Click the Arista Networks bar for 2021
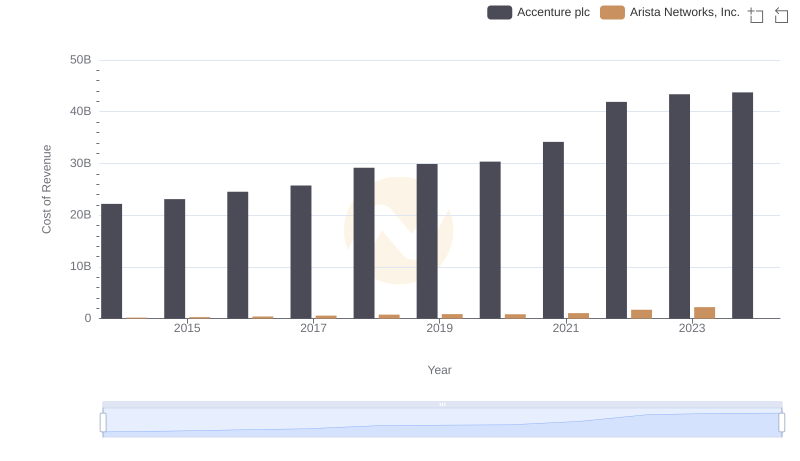 coord(579,316)
